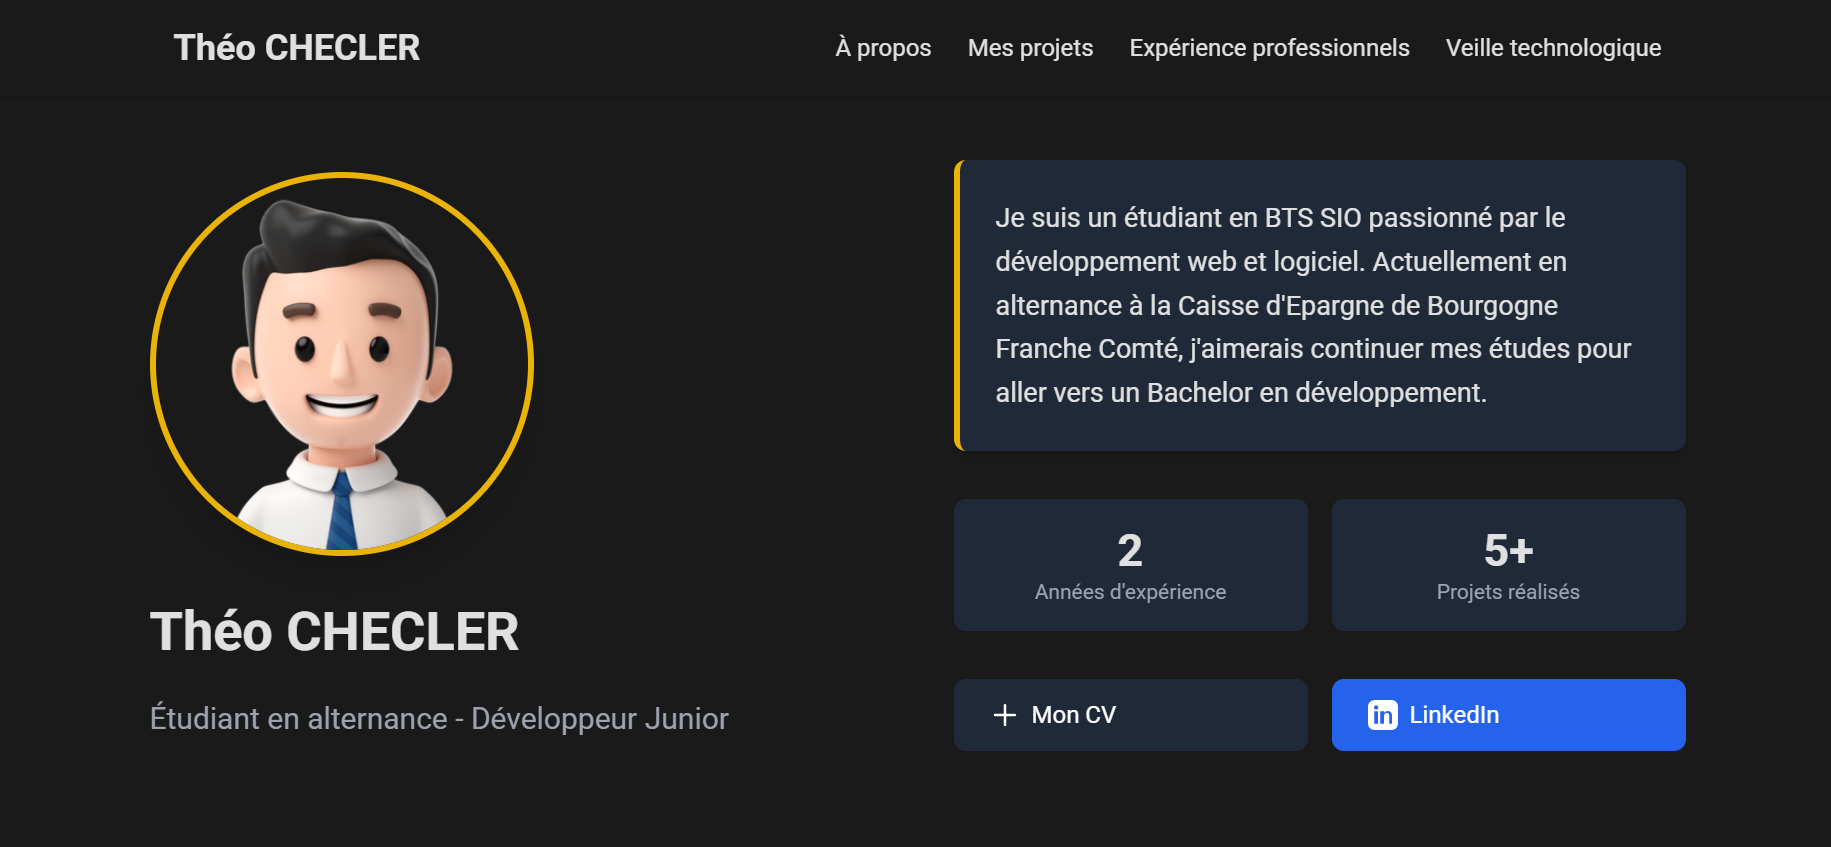1831x847 pixels.
Task: Open the Mon CV button
Action: click(1130, 715)
